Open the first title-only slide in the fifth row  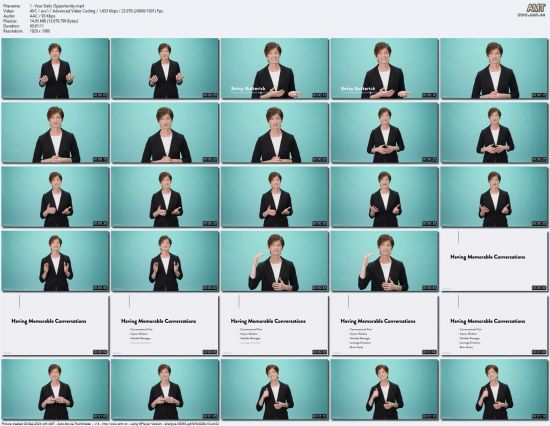click(x=55, y=325)
